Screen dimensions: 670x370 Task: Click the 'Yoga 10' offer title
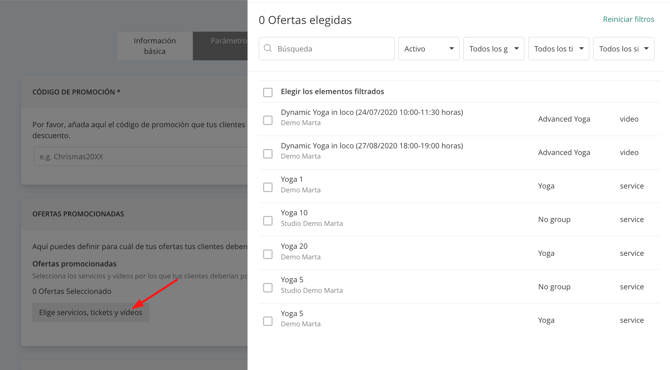(x=294, y=213)
